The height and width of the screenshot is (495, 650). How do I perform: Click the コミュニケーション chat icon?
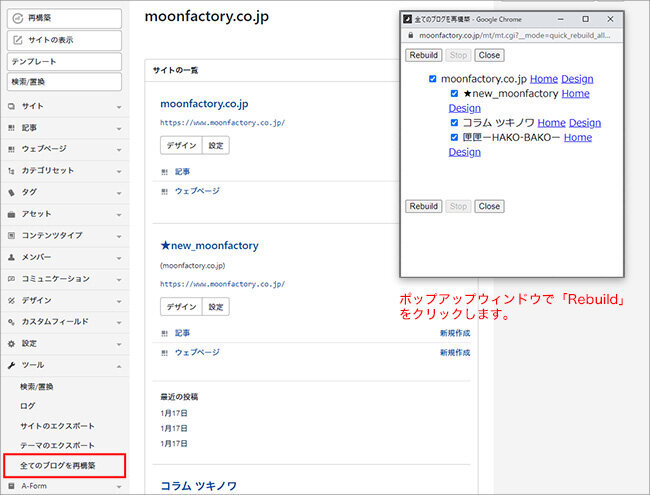point(11,279)
